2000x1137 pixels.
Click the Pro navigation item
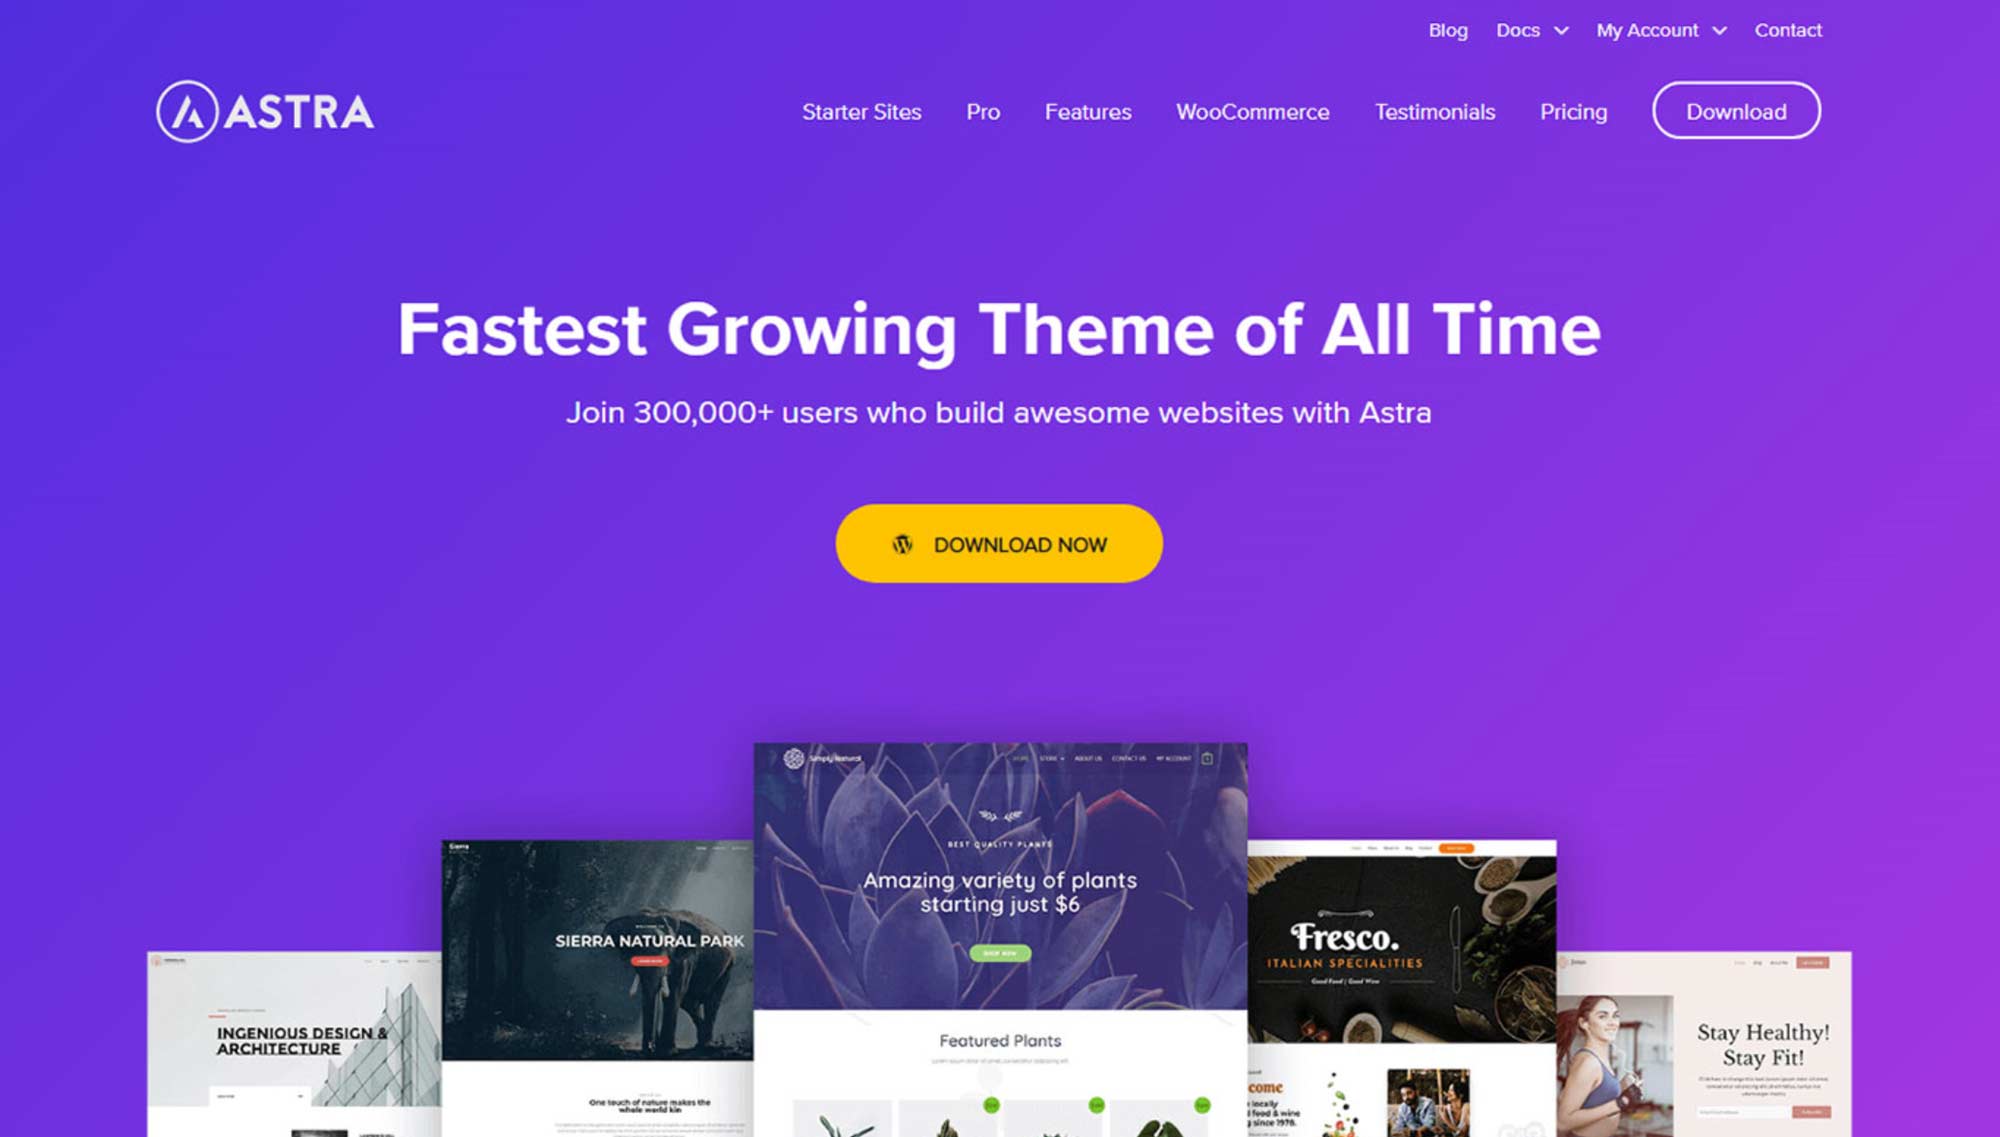[982, 111]
